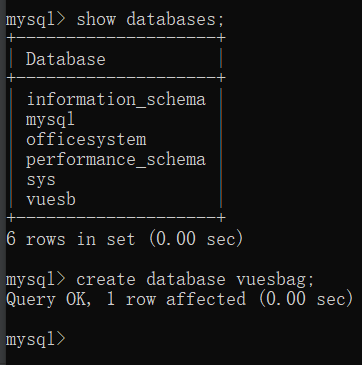Select the performance_schema row
The height and width of the screenshot is (365, 362).
click(x=116, y=160)
